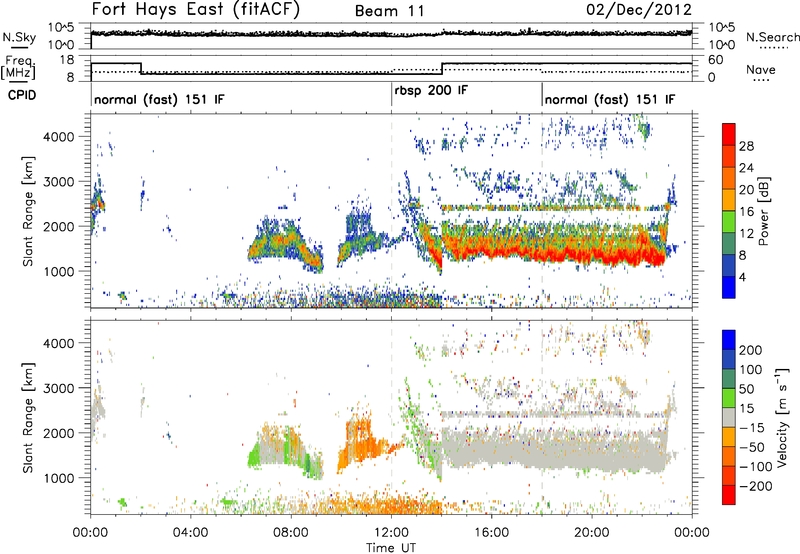
Task: Select the 'Velocity [m s-1]' colorbar title
Action: (783, 417)
